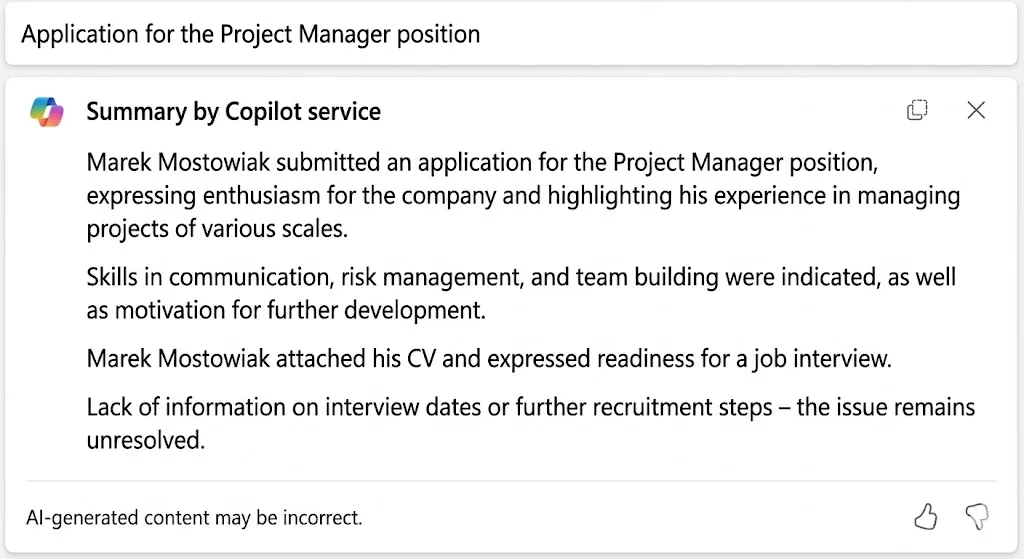Click the sentence about attached CV
1024x559 pixels.
click(x=488, y=359)
